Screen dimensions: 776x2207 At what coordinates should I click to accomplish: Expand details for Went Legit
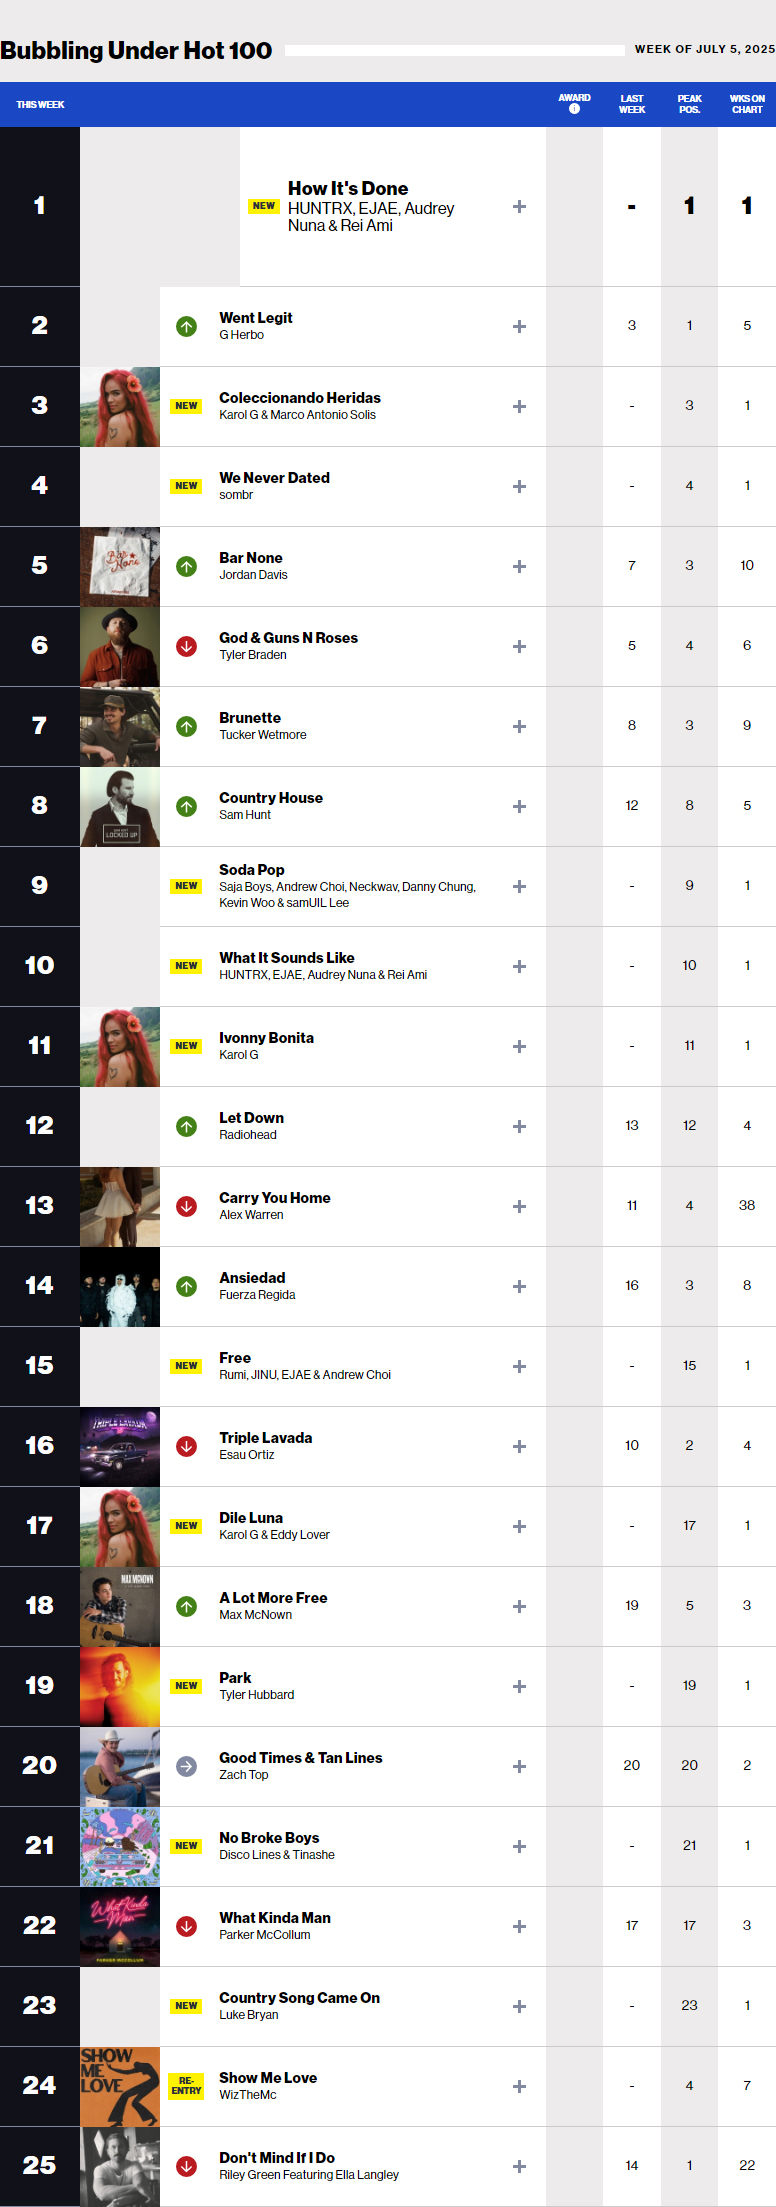519,327
